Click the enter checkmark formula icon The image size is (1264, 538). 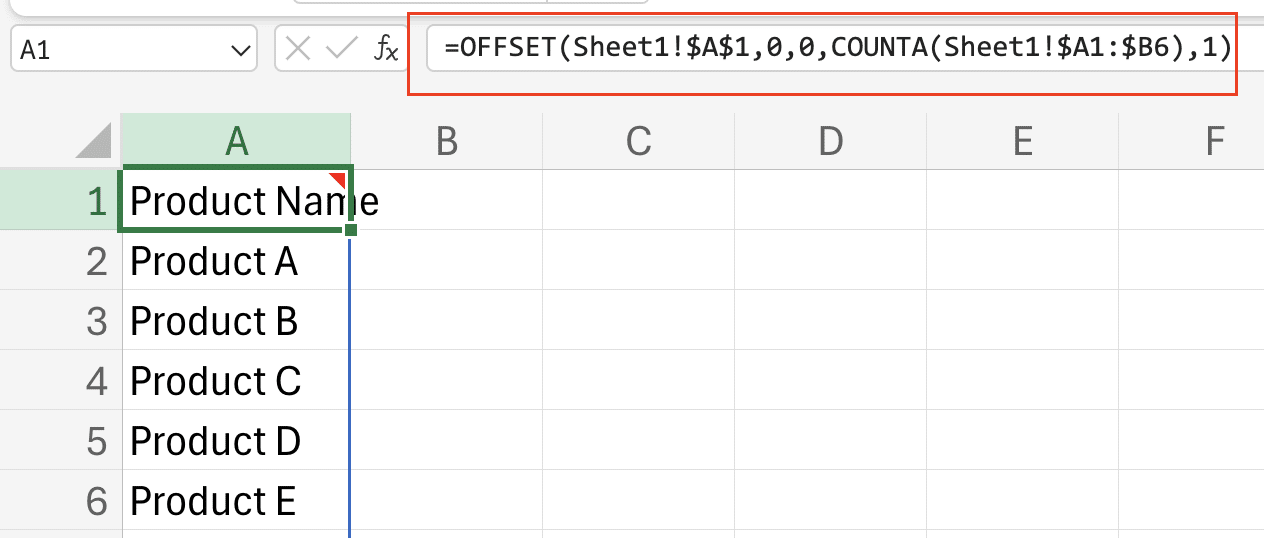click(341, 49)
